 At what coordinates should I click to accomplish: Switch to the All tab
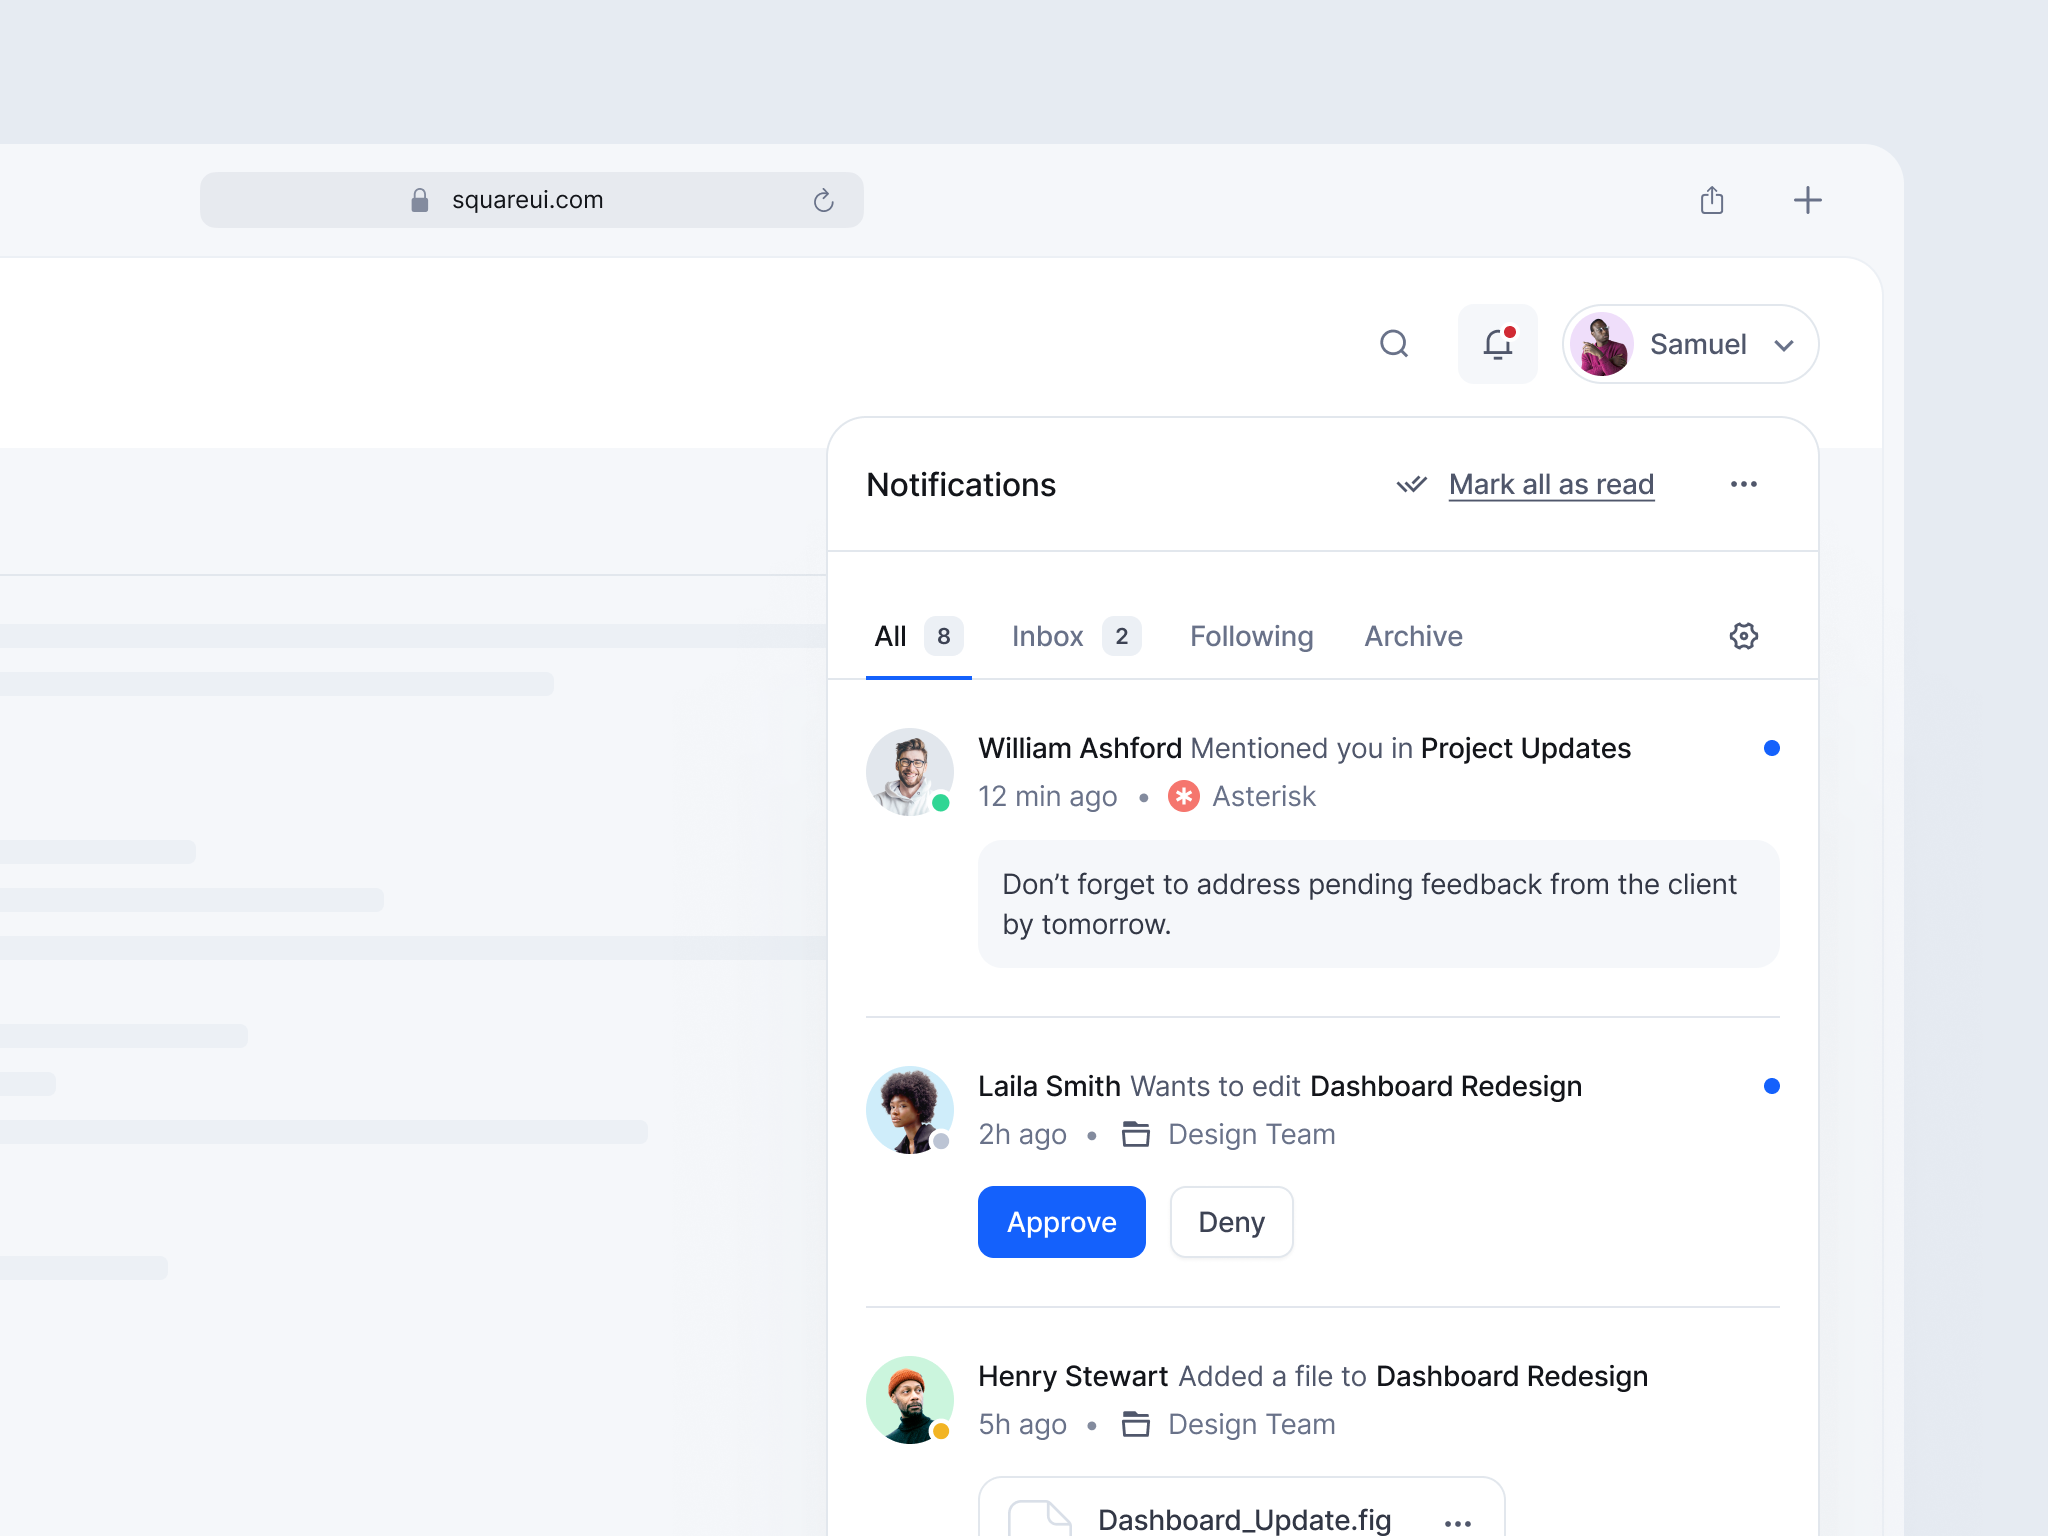[918, 636]
